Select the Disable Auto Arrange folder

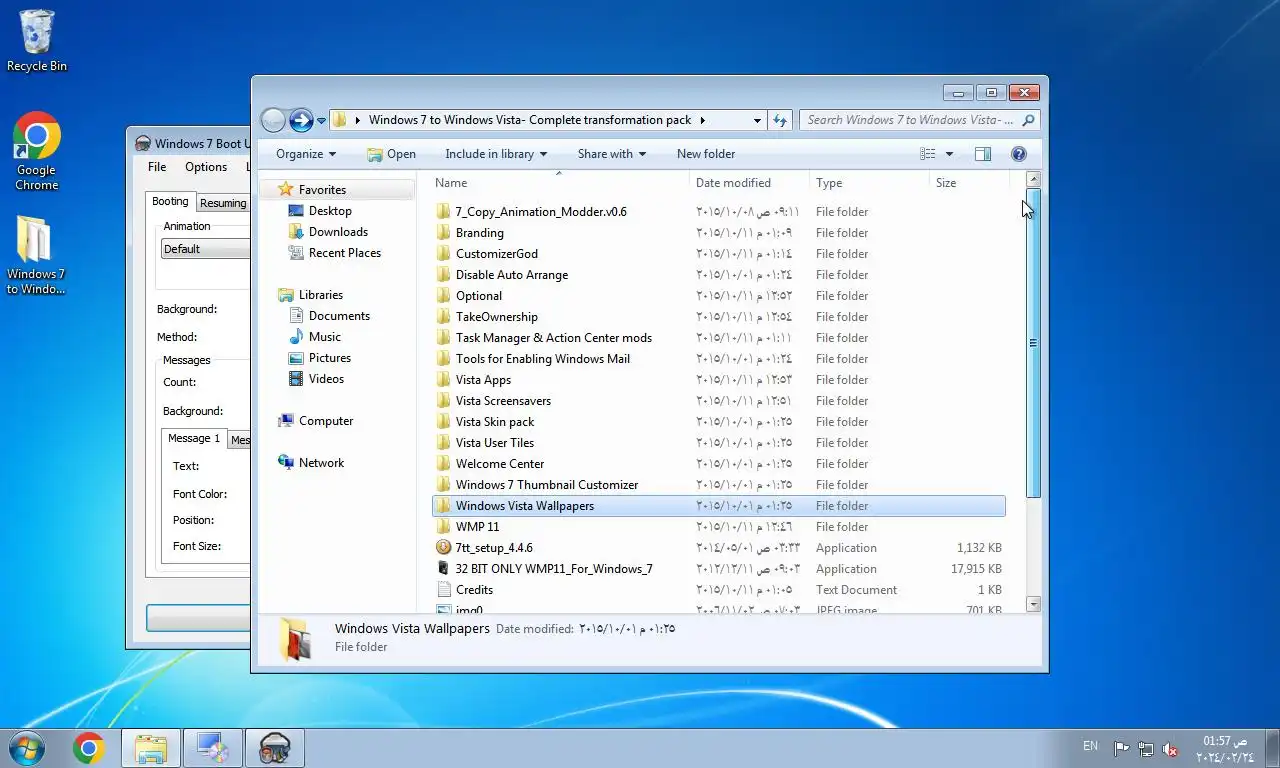(x=718, y=275)
